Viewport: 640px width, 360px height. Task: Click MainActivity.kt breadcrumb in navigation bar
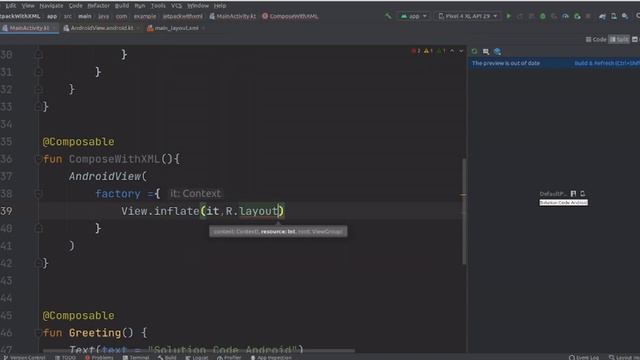pos(233,16)
